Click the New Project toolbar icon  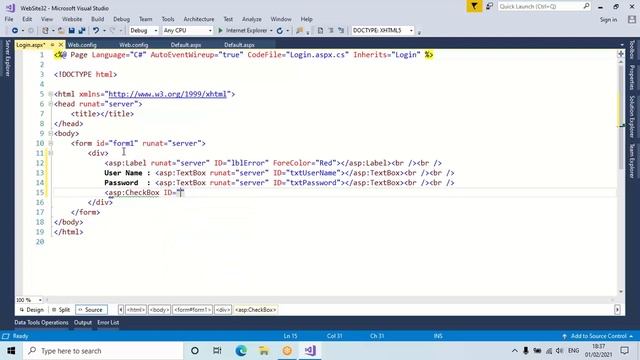pos(45,31)
